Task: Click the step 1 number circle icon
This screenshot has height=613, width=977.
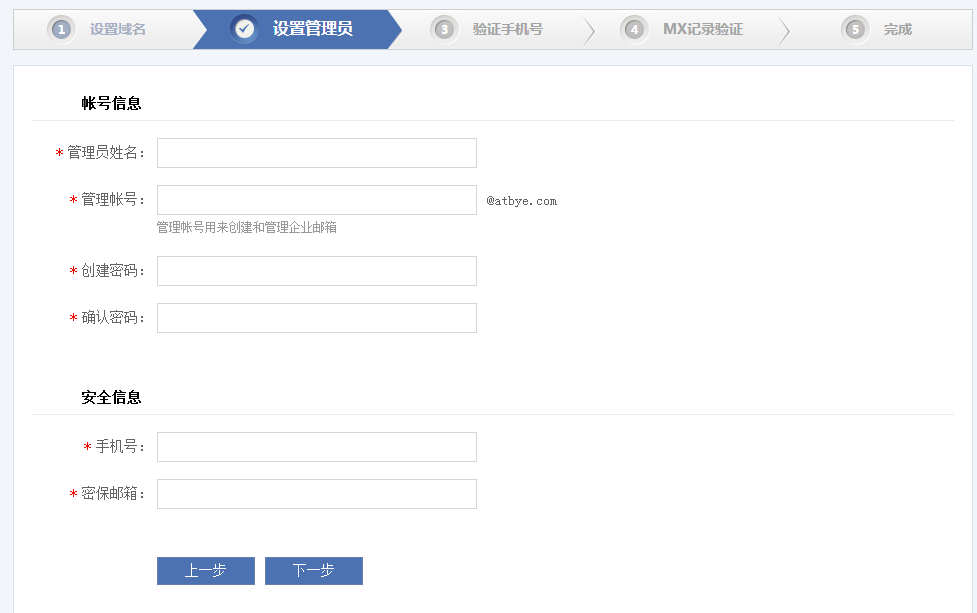Action: (61, 29)
